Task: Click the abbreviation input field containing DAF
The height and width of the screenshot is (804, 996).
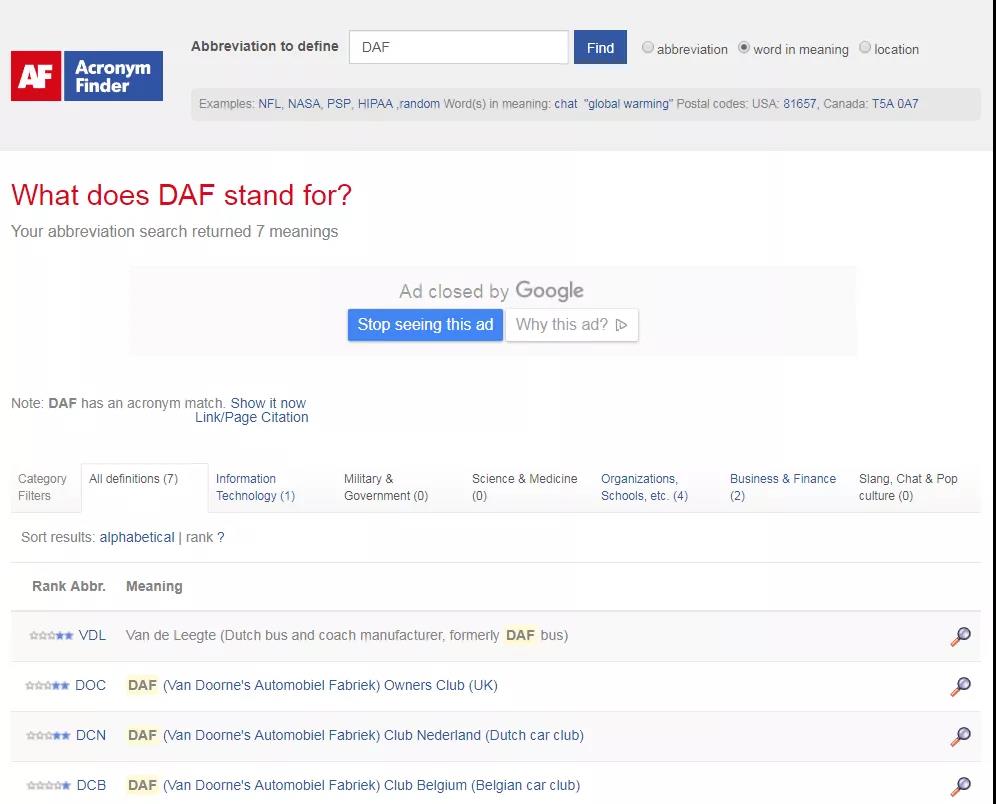Action: 458,46
